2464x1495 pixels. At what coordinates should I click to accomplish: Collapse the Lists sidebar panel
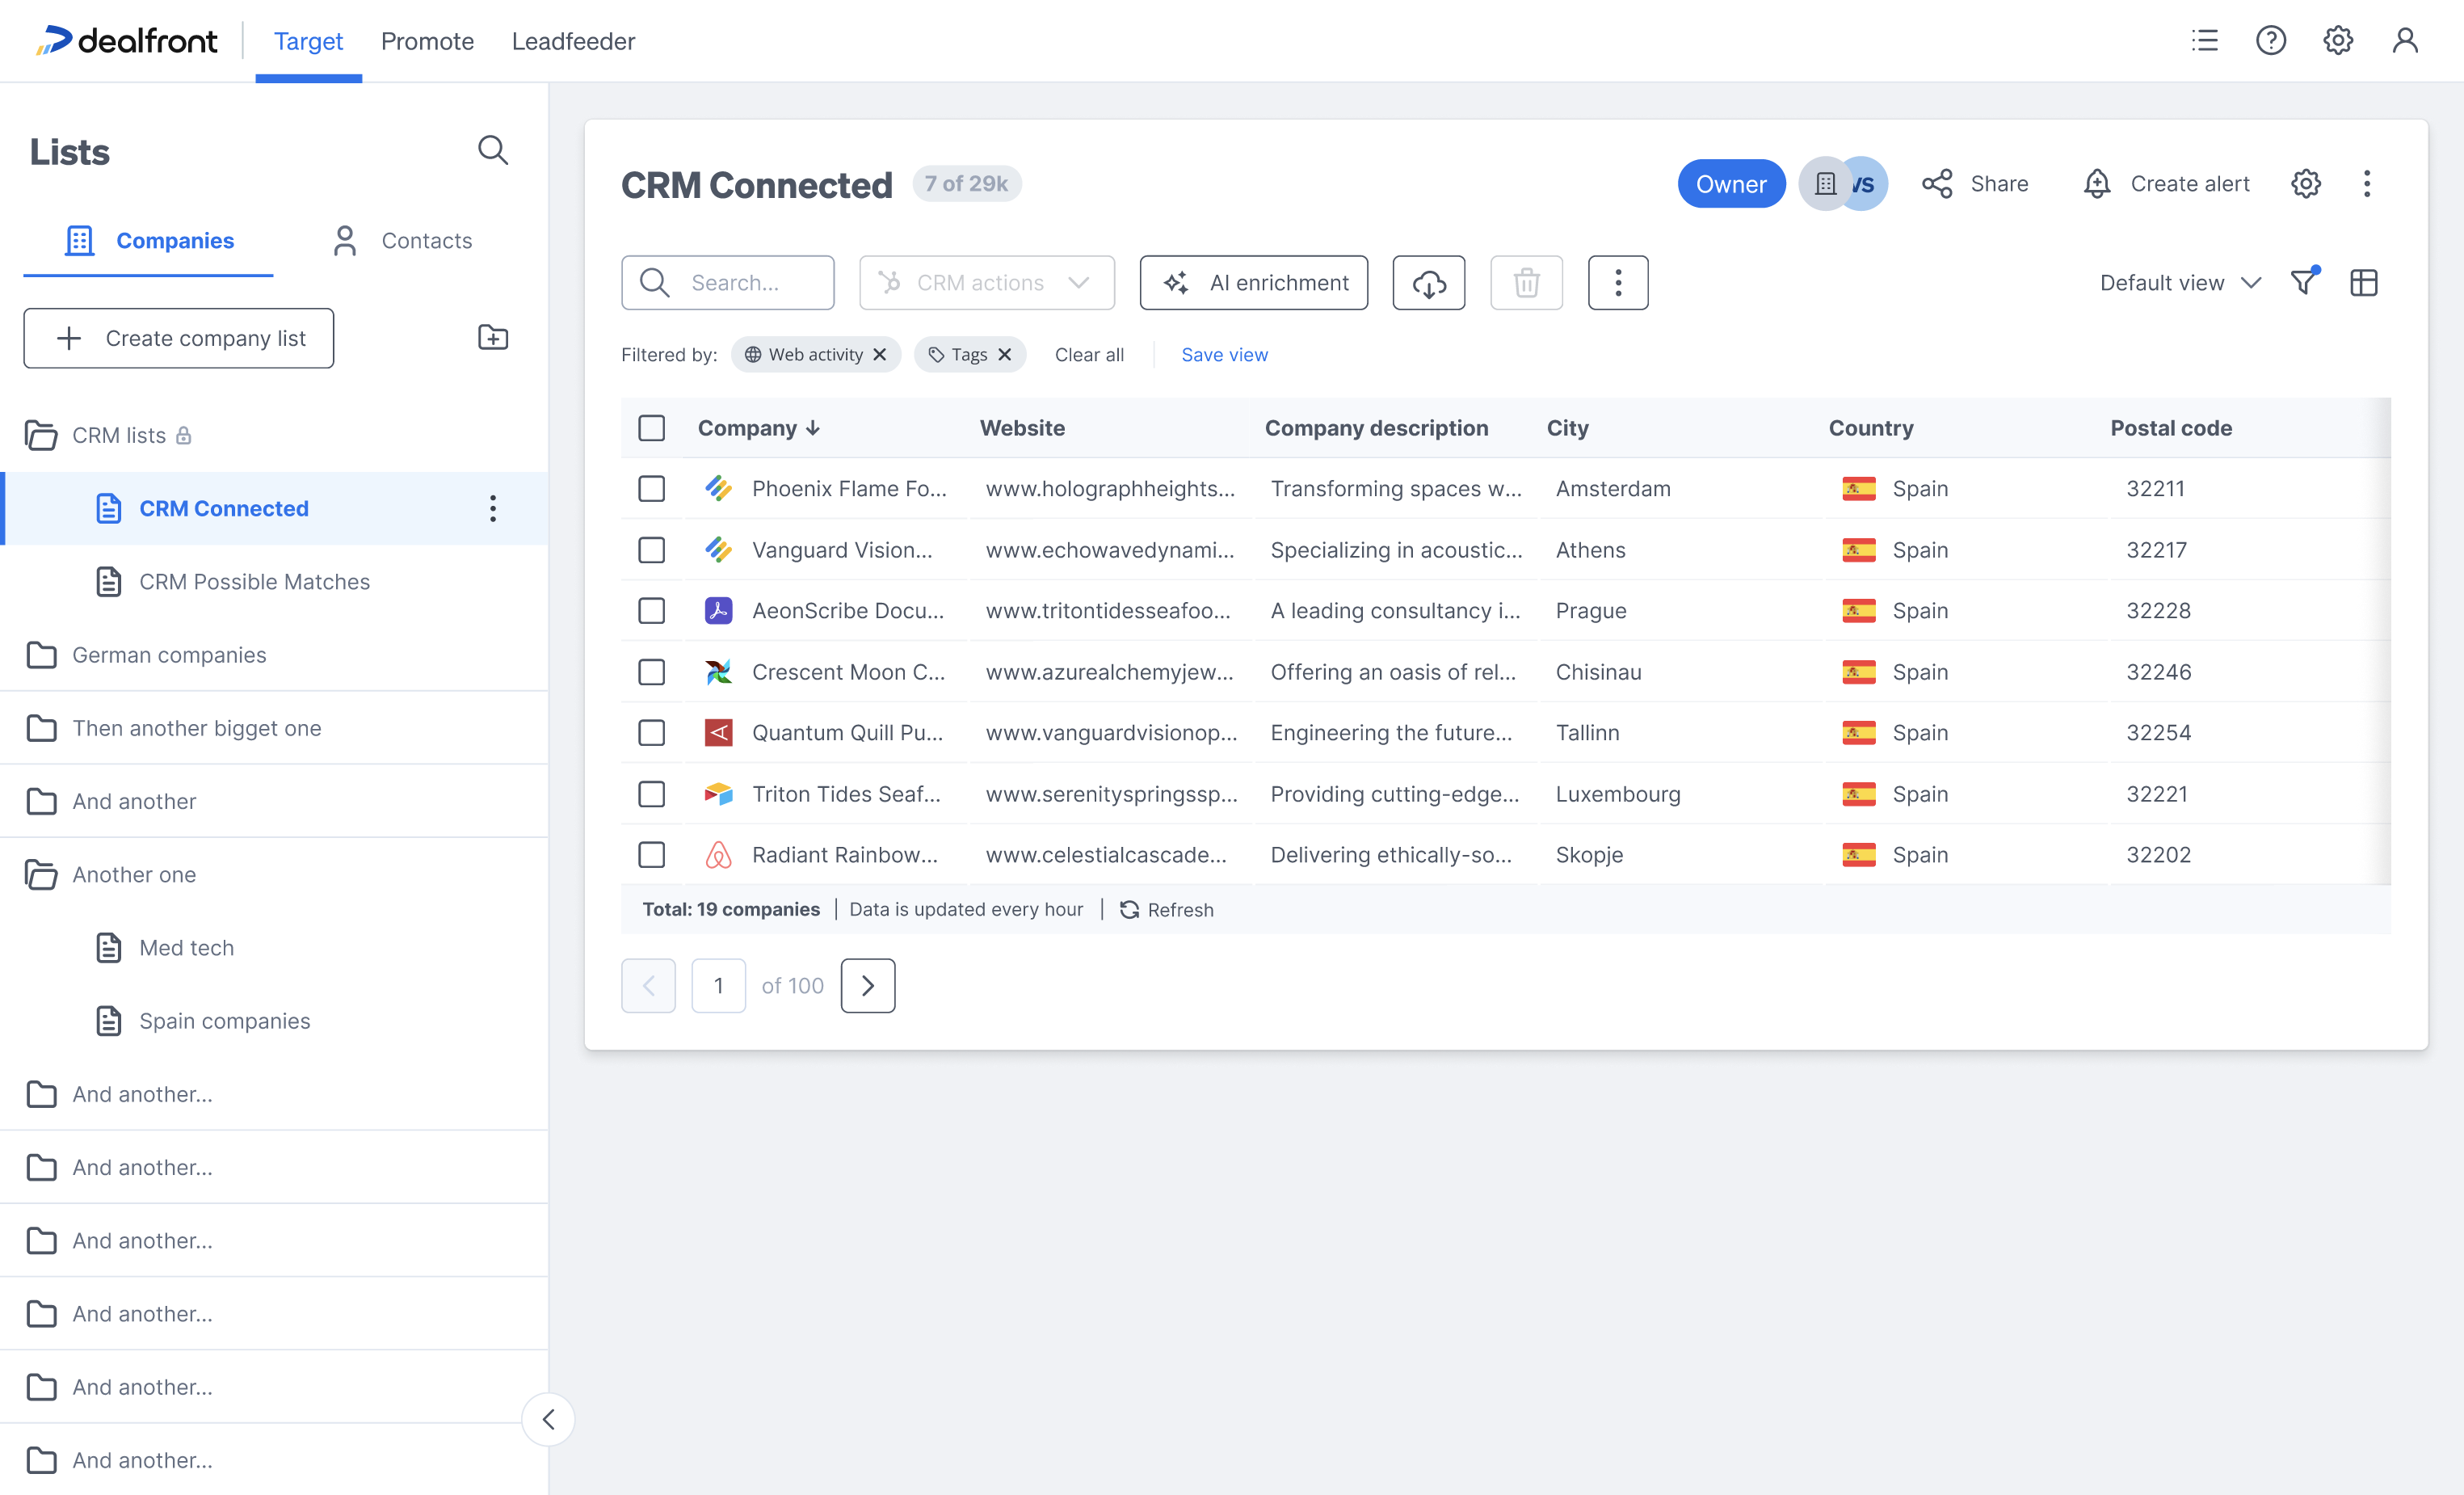pyautogui.click(x=548, y=1419)
